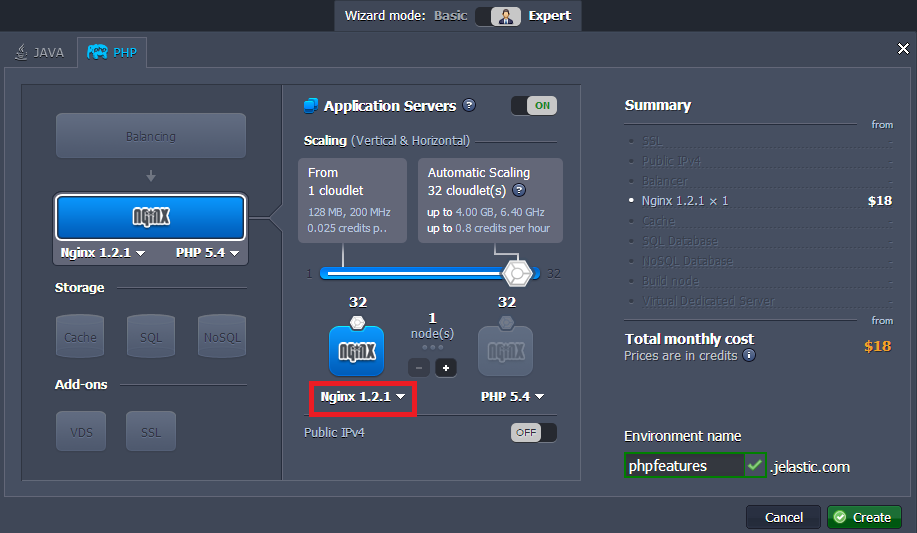Image resolution: width=917 pixels, height=533 pixels.
Task: Click the cloudlet scaling slider handle
Action: point(517,273)
